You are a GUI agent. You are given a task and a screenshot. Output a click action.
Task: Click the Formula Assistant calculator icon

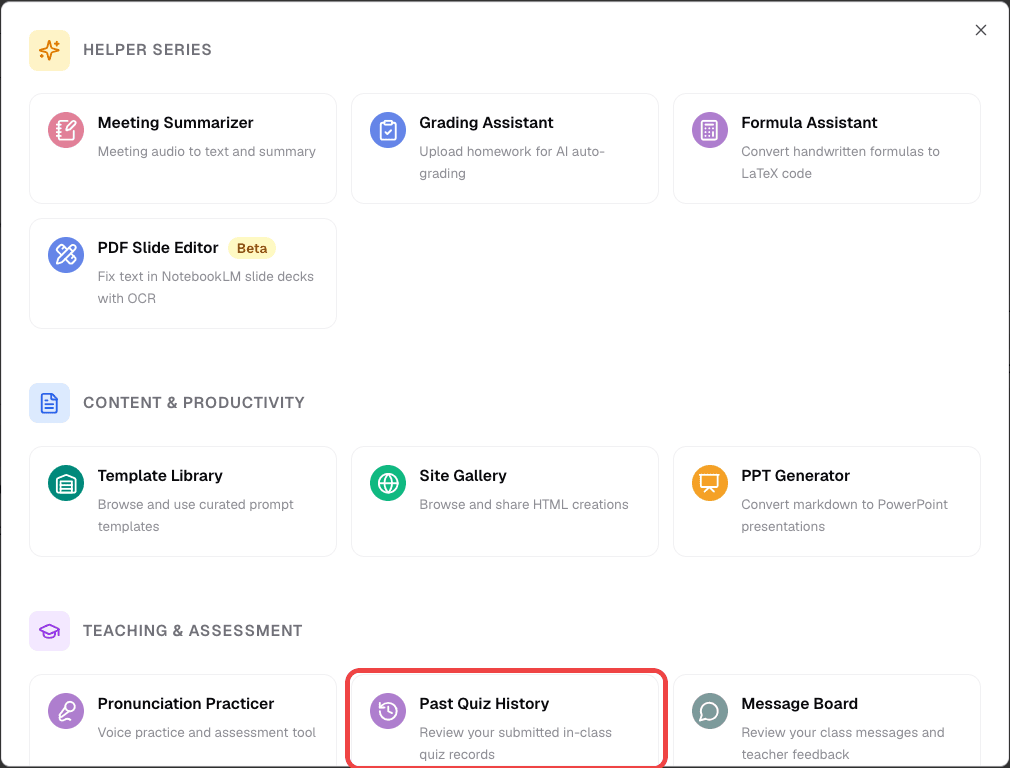tap(710, 130)
